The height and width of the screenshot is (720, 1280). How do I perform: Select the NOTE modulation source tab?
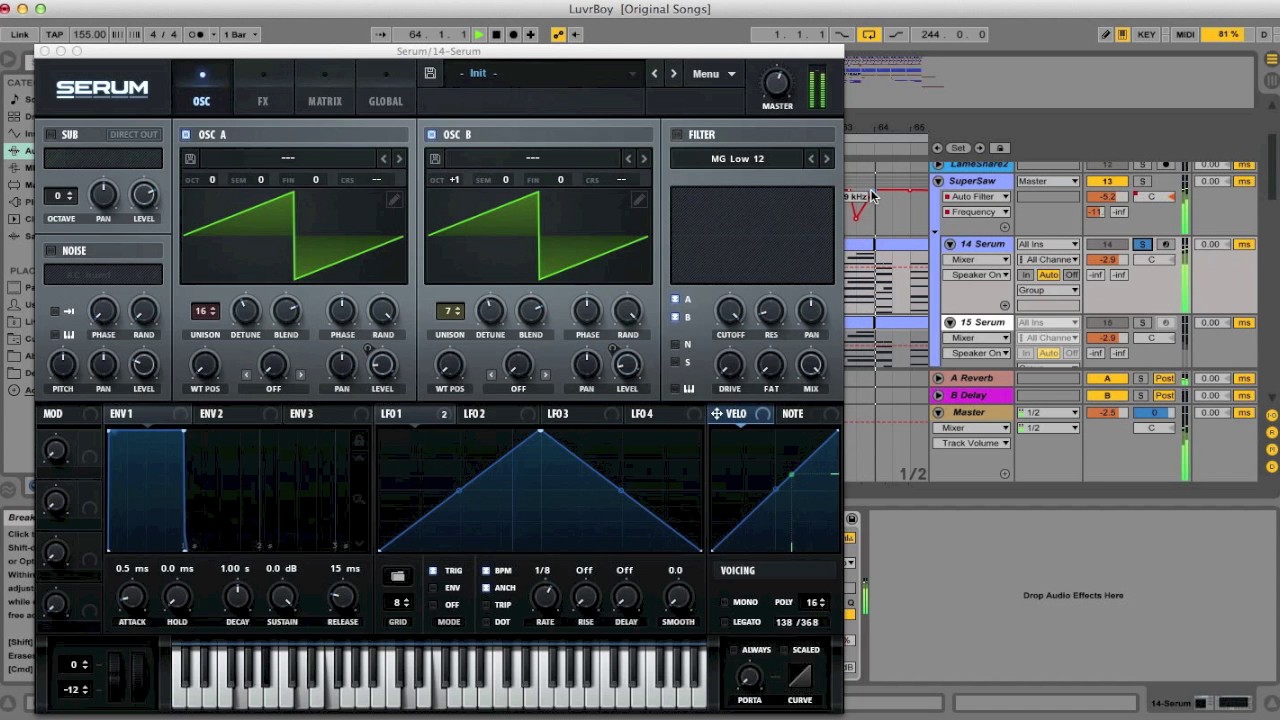[792, 414]
